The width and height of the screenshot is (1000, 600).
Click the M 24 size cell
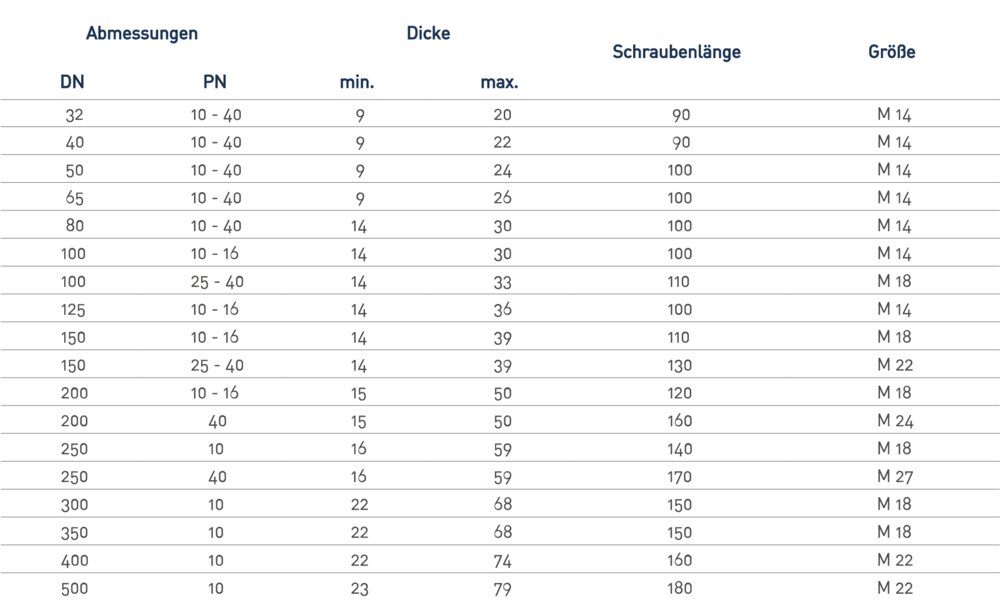coord(895,421)
